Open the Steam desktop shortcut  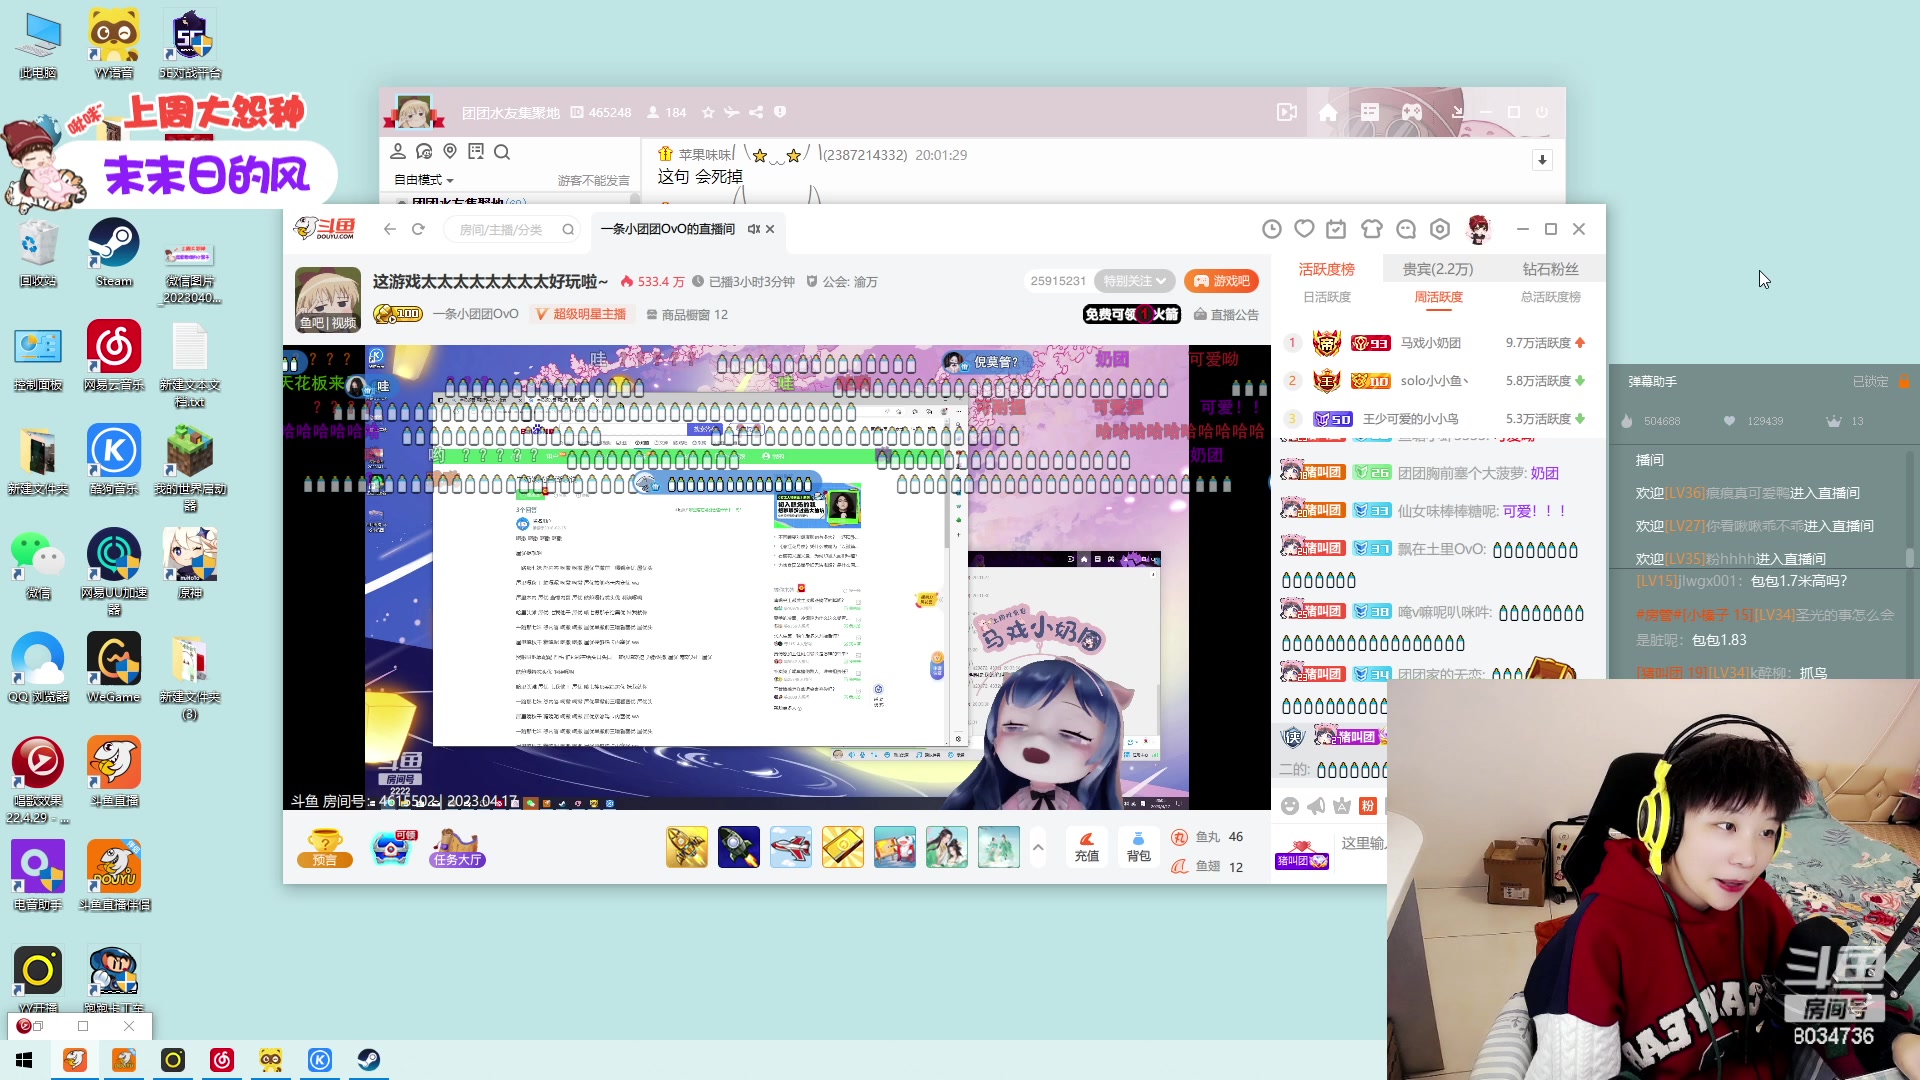click(114, 253)
